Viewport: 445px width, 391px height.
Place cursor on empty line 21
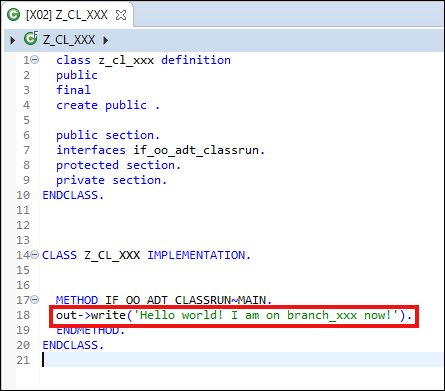coord(242,360)
